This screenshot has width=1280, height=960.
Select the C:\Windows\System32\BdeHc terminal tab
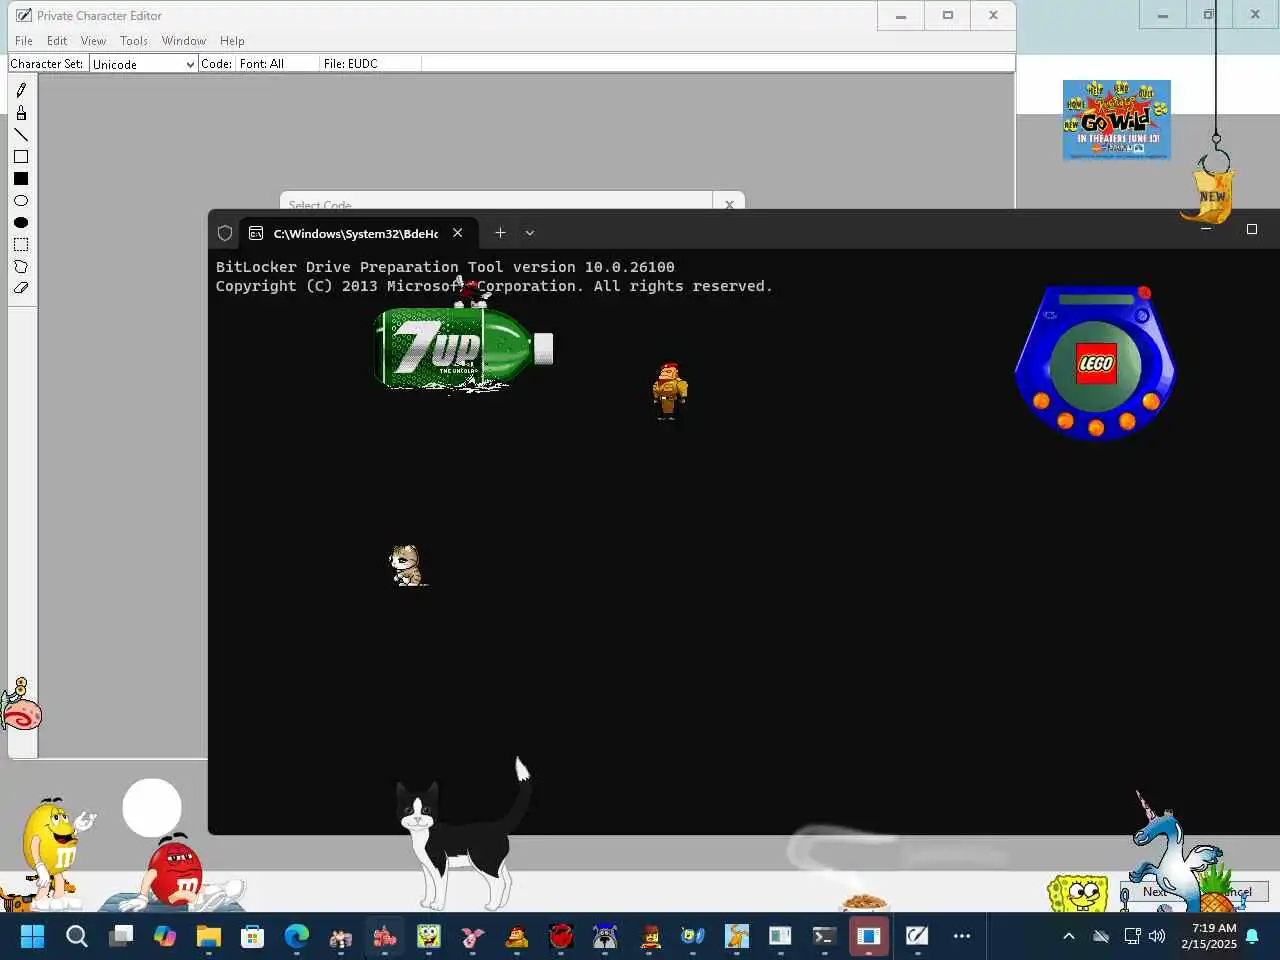[356, 233]
